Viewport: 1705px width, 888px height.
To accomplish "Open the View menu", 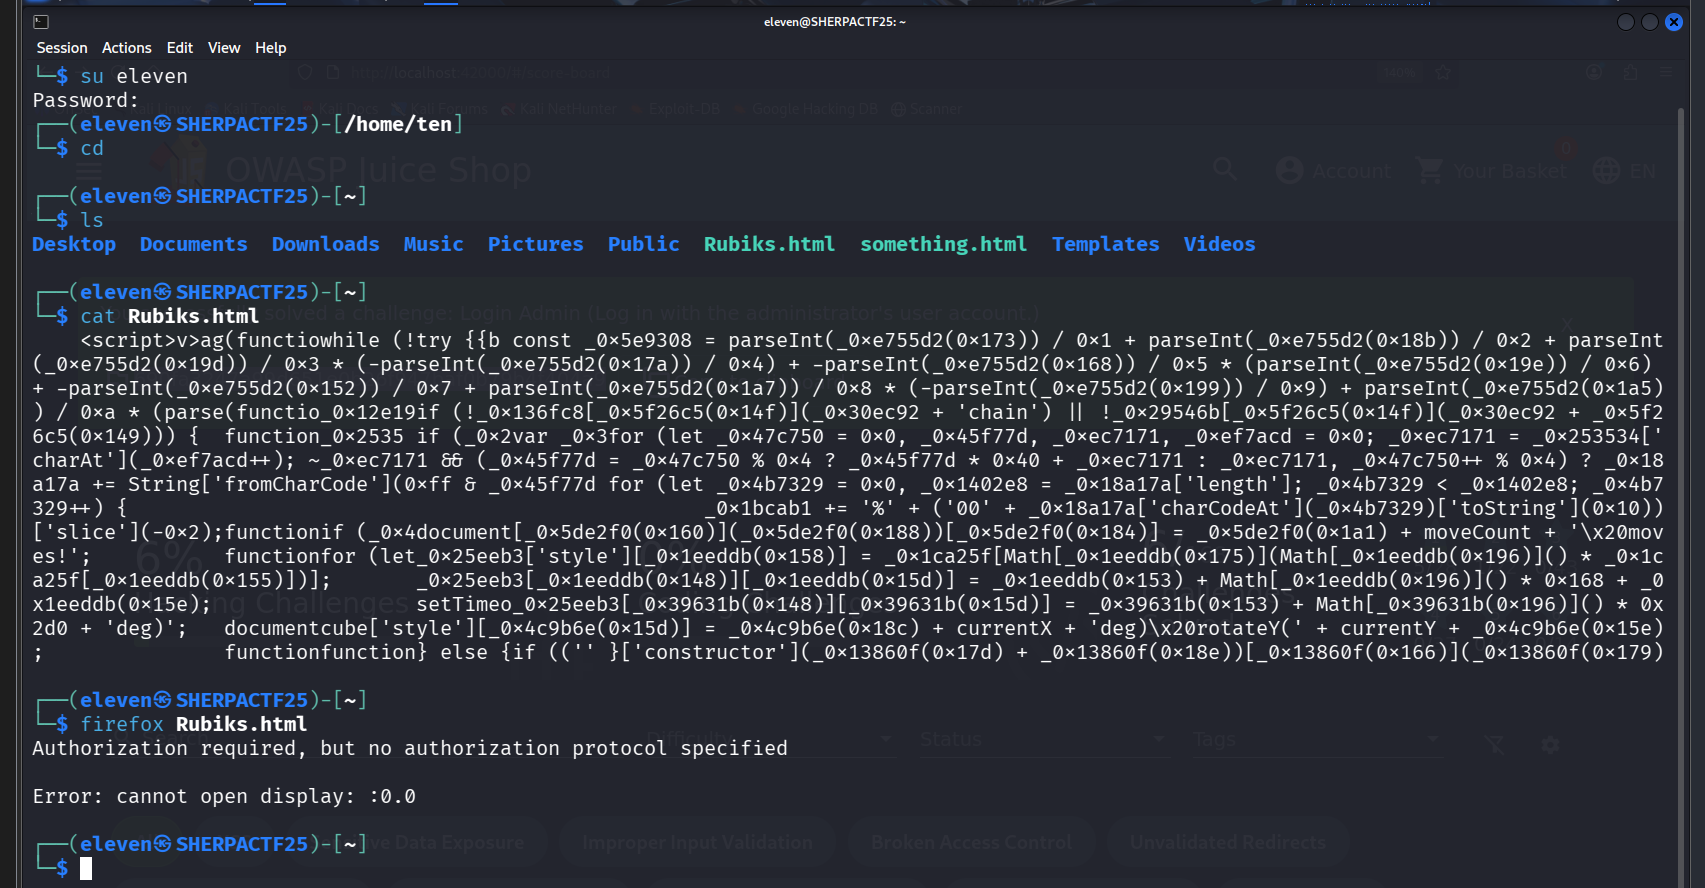I will point(224,48).
